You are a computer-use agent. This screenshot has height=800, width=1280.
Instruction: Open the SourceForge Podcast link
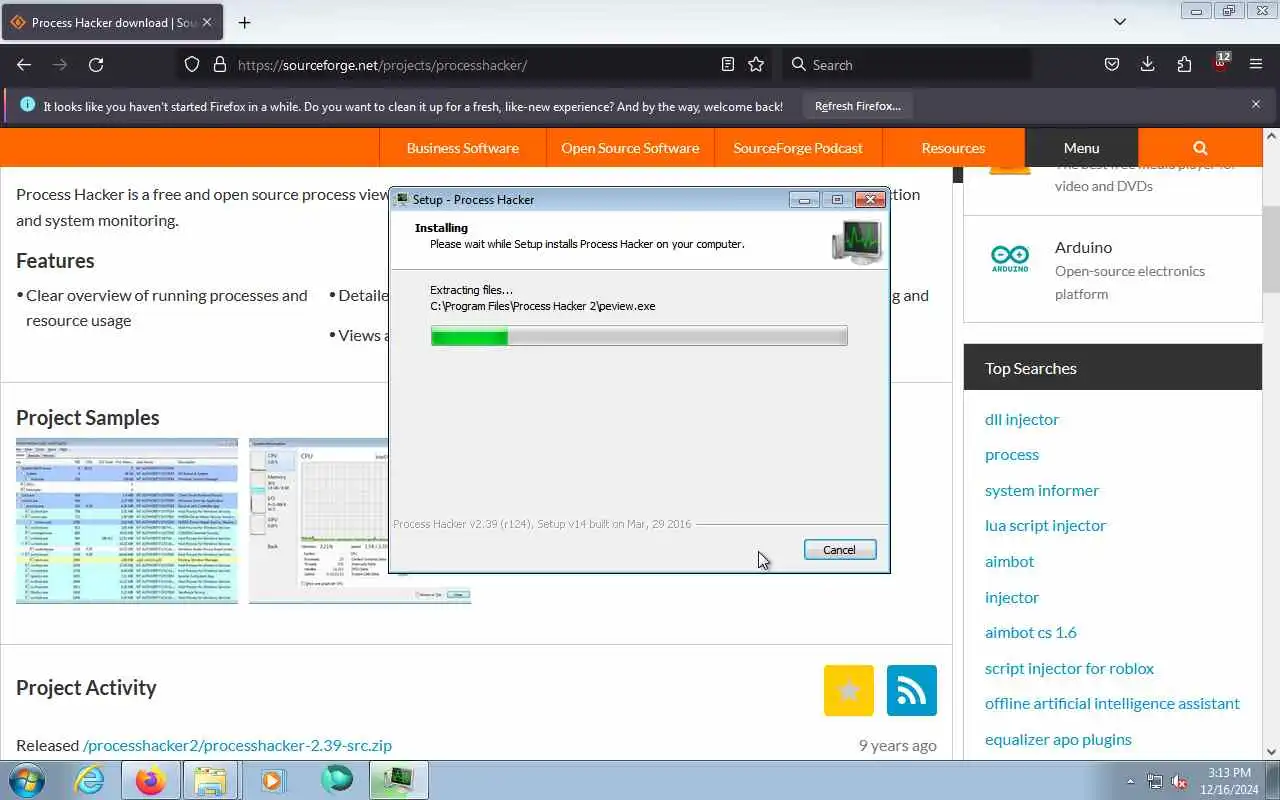pyautogui.click(x=798, y=148)
